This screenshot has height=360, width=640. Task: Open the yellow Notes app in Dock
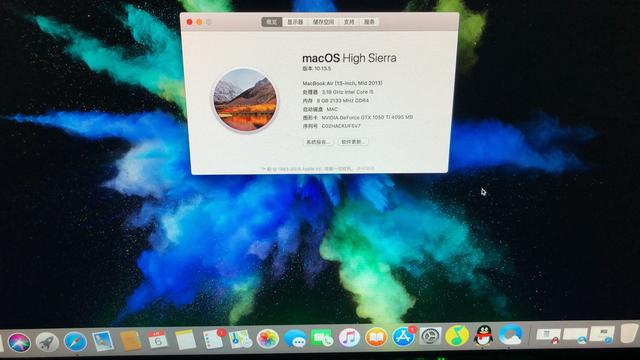[185, 340]
